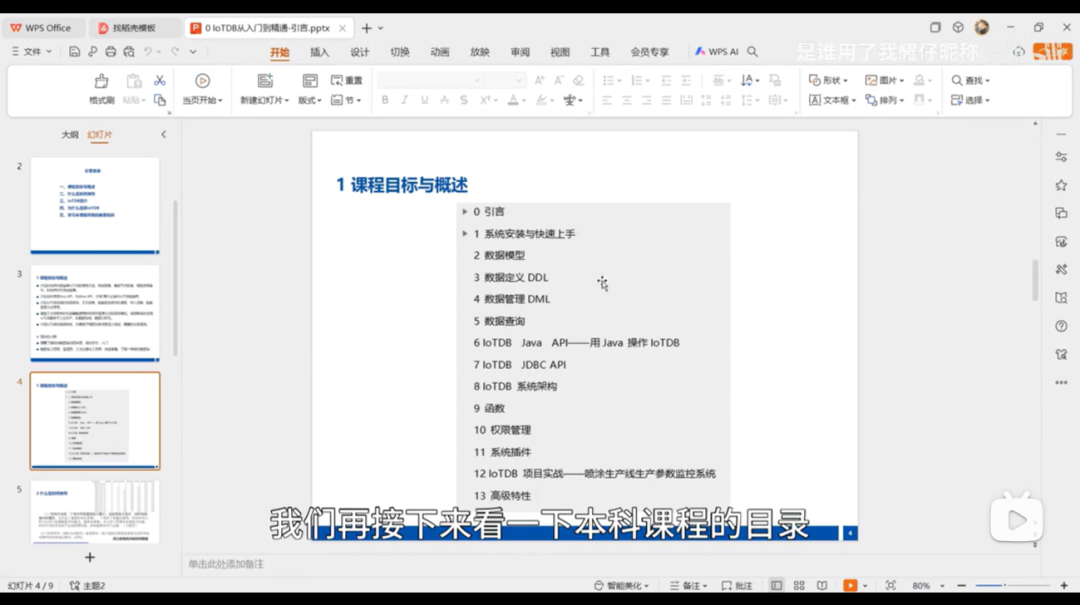Screen dimensions: 1080x605
Task: Click Notes (备注) in status bar
Action: [688, 586]
